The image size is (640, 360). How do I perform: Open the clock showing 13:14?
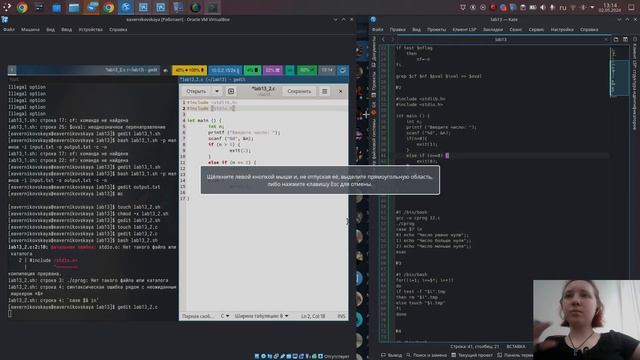[x=610, y=7]
